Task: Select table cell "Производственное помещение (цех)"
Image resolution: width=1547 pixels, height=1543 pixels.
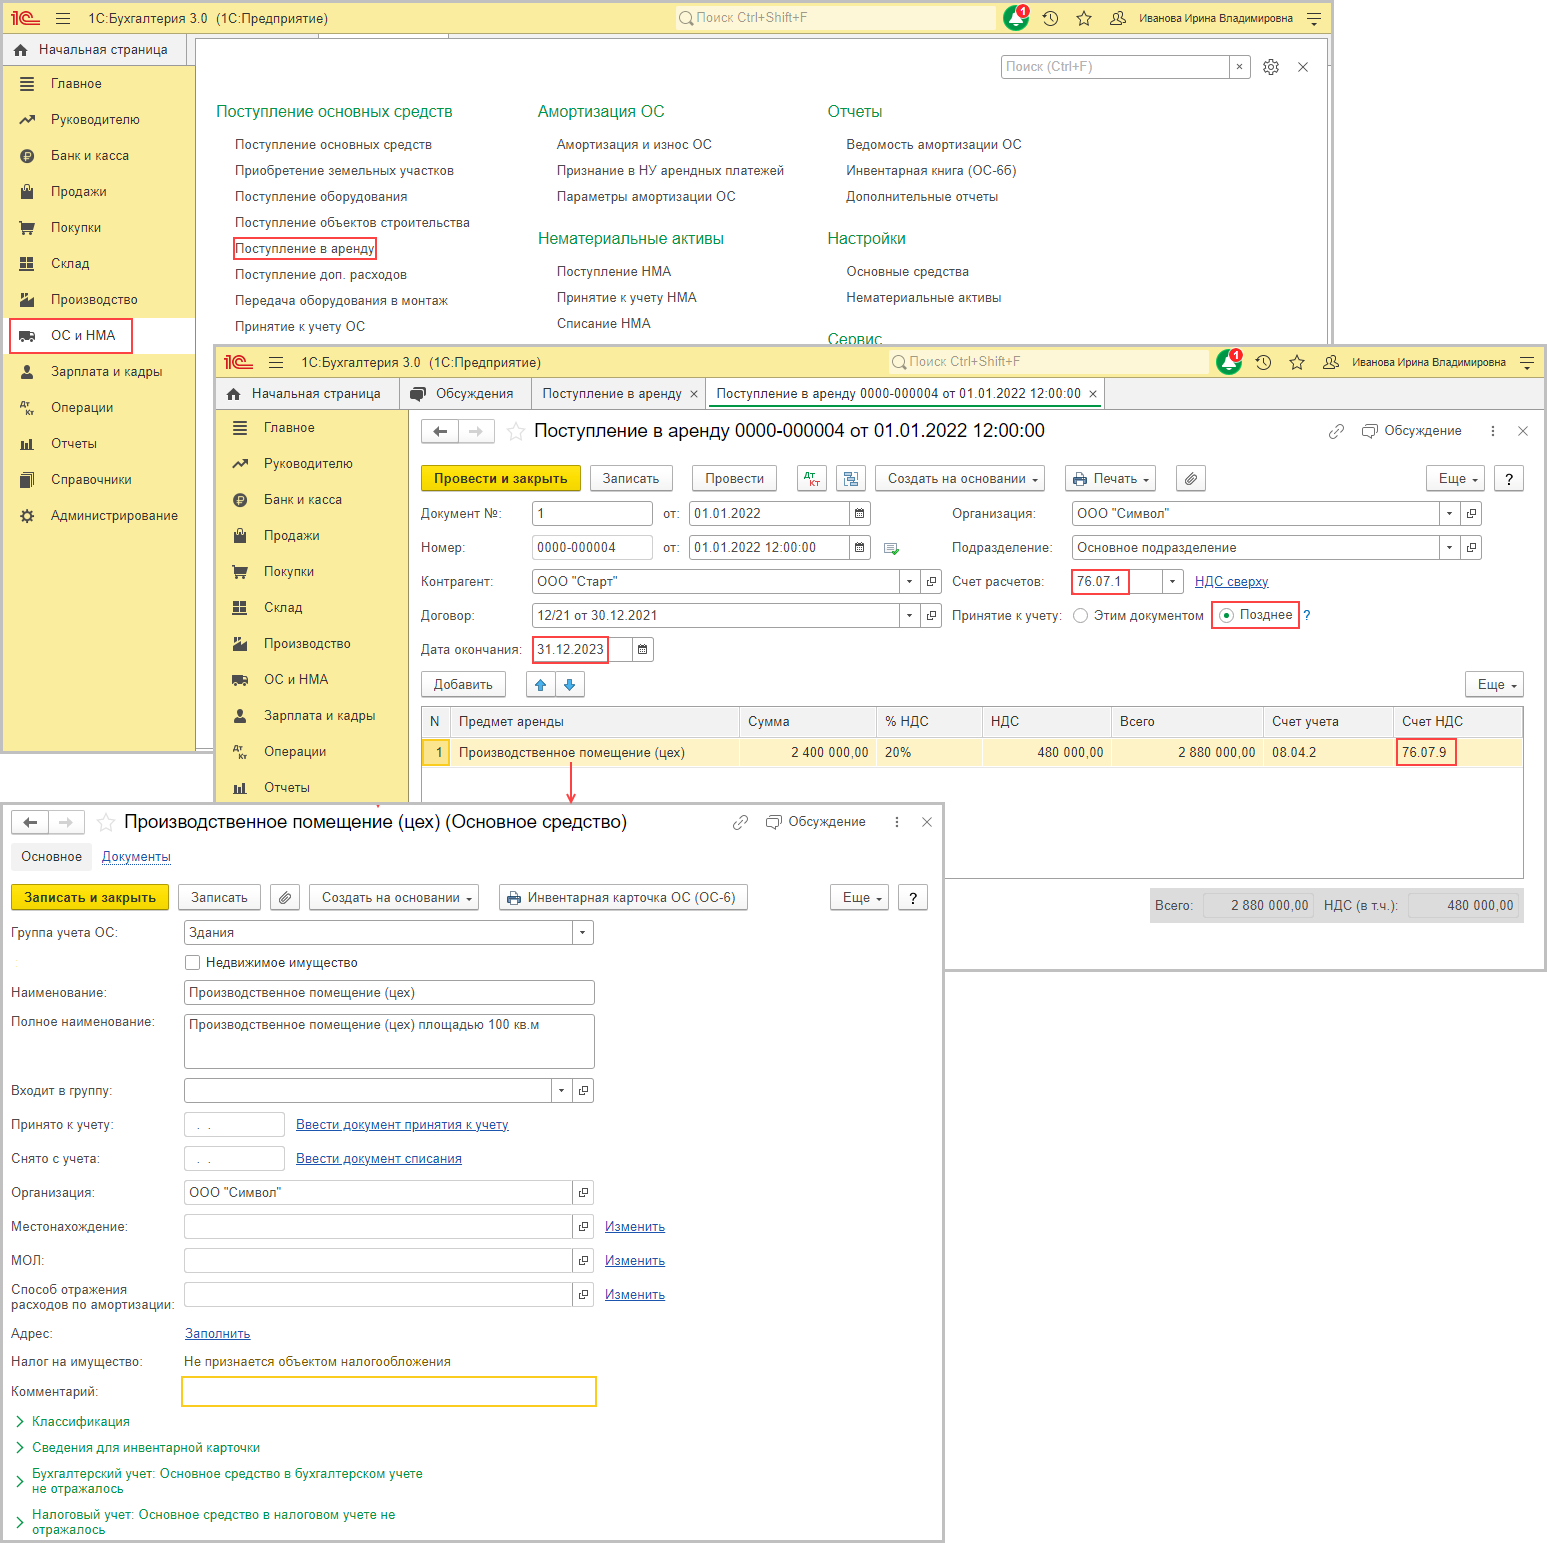Action: pyautogui.click(x=595, y=753)
